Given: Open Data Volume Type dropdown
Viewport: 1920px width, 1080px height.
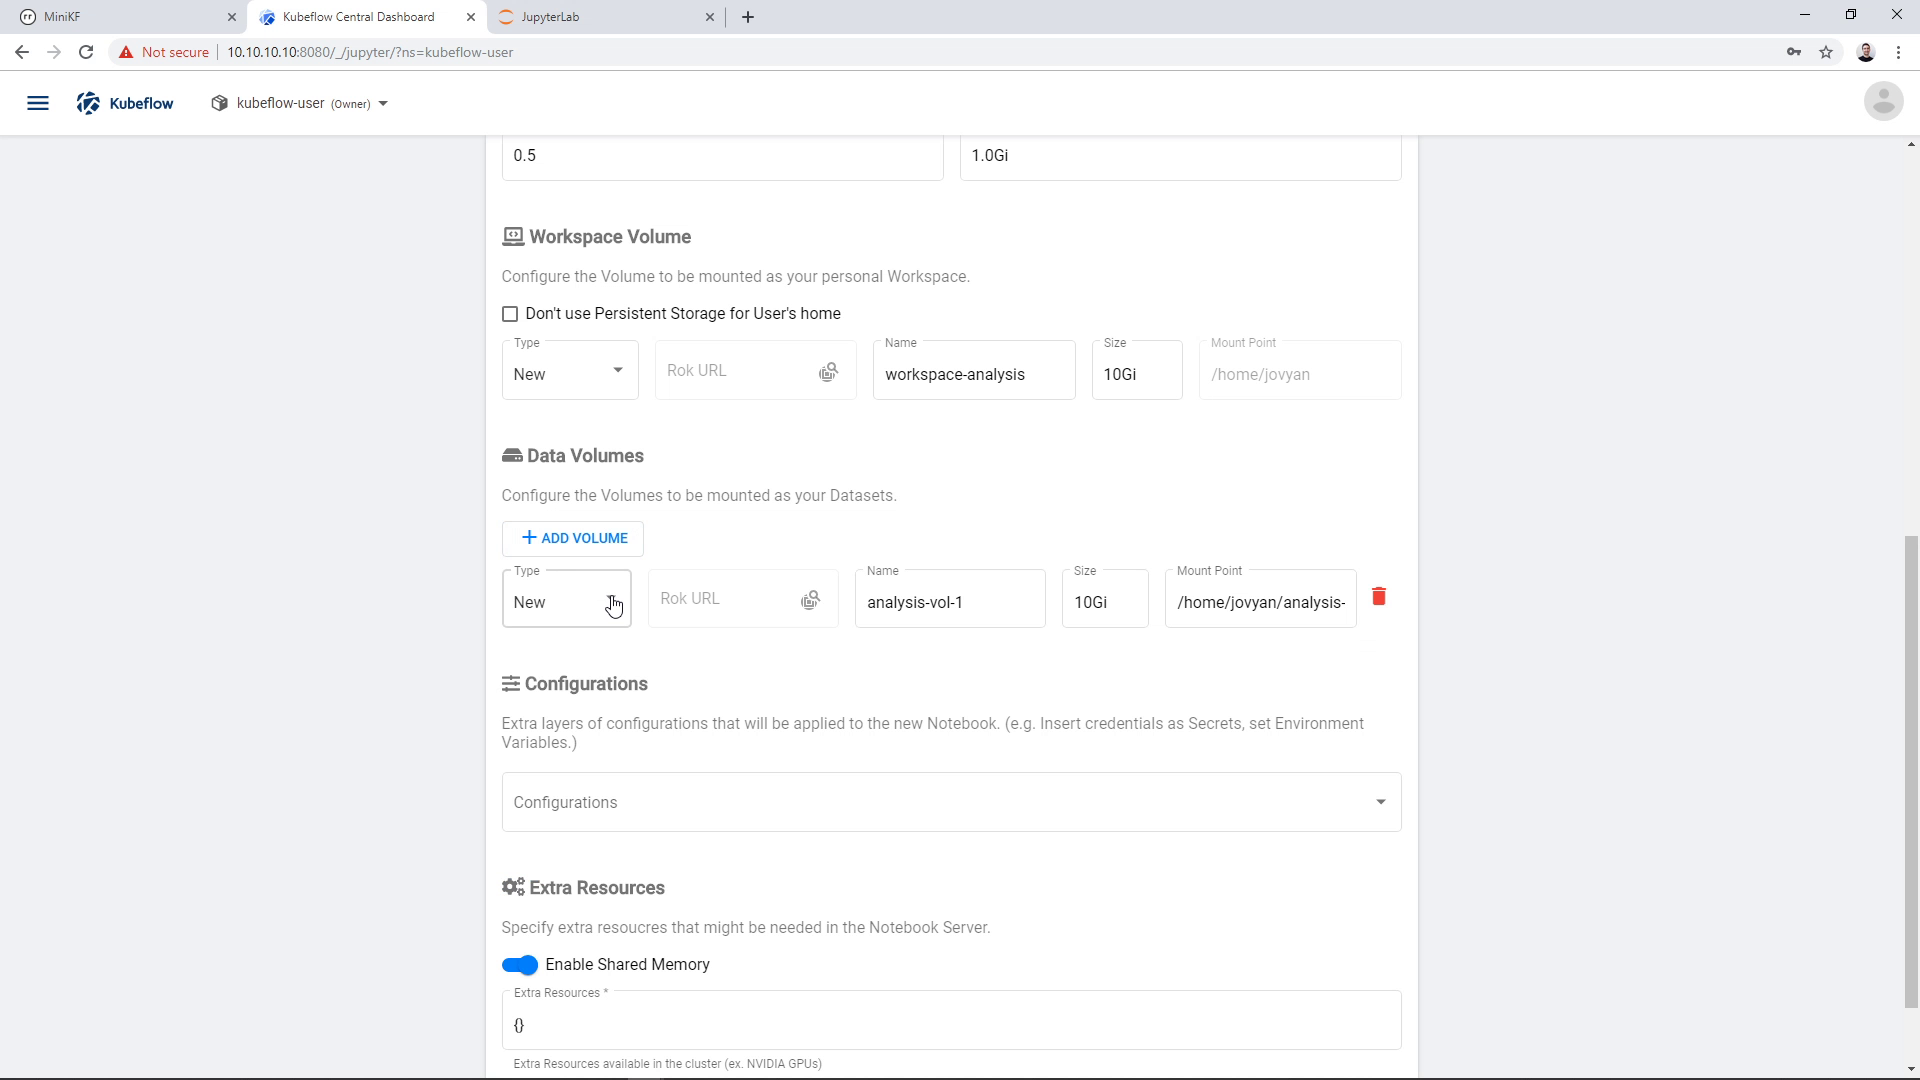Looking at the screenshot, I should [567, 599].
